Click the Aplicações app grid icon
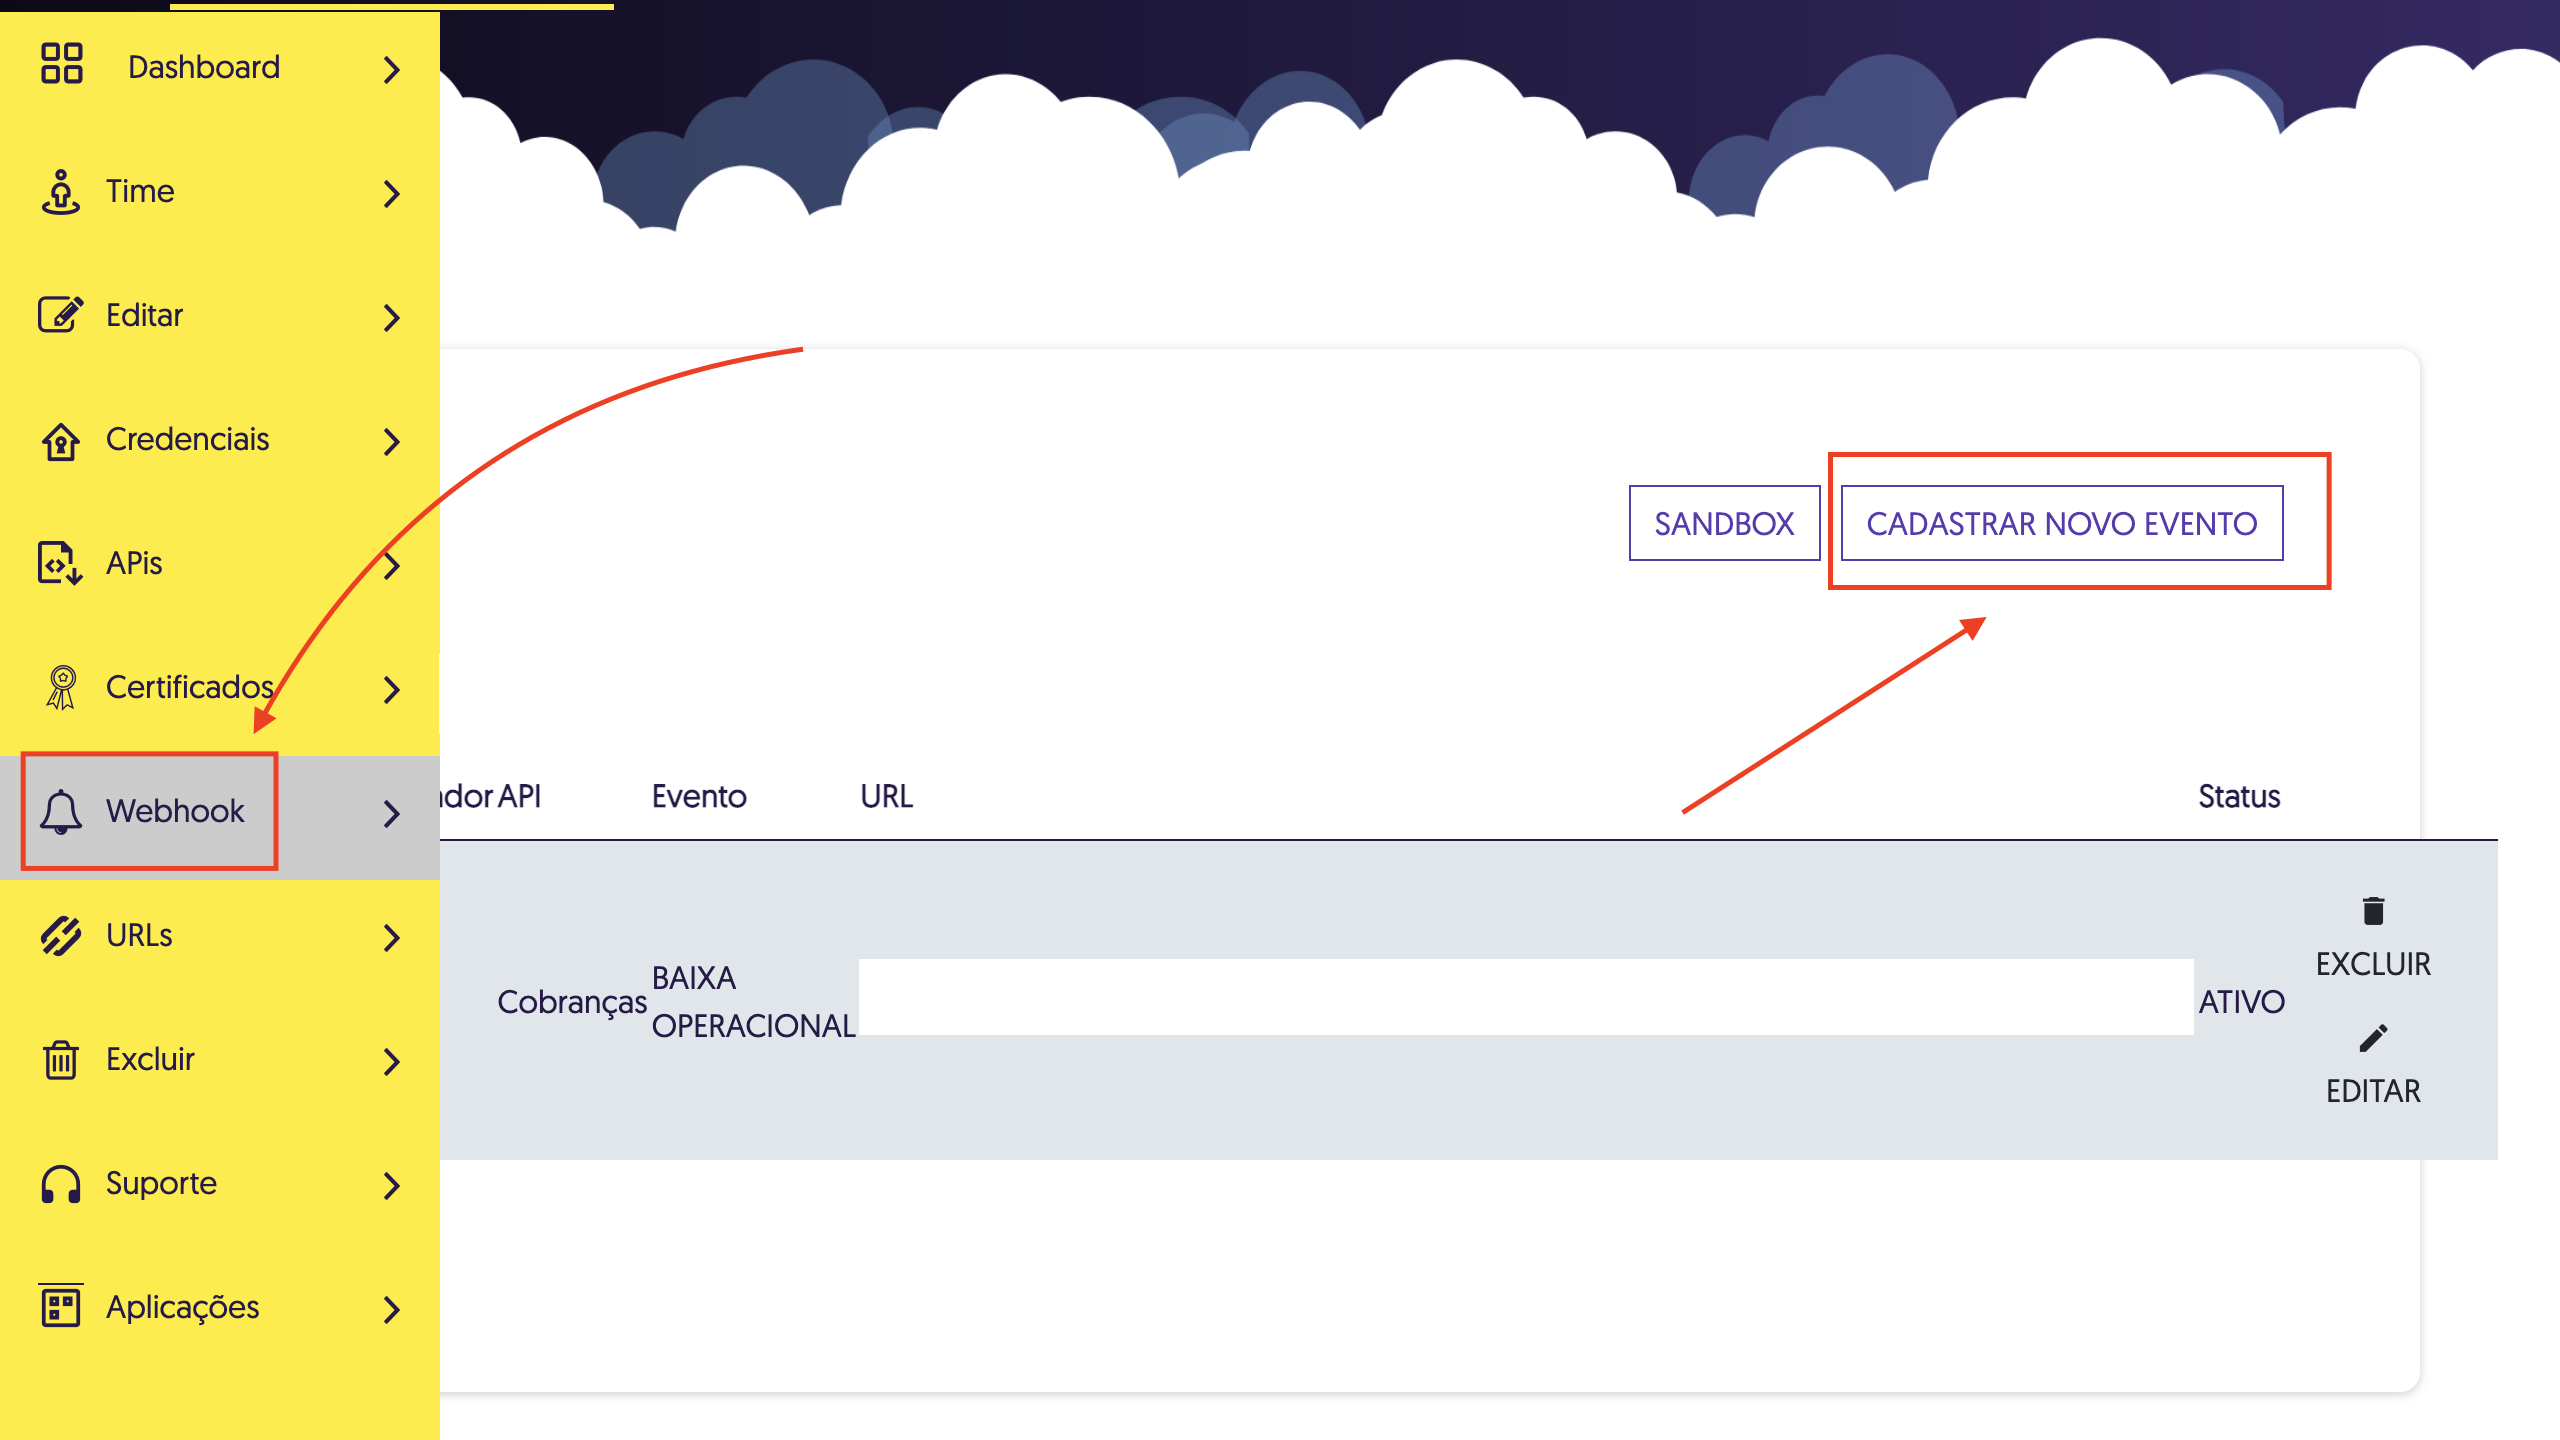Image resolution: width=2560 pixels, height=1440 pixels. [x=61, y=1306]
